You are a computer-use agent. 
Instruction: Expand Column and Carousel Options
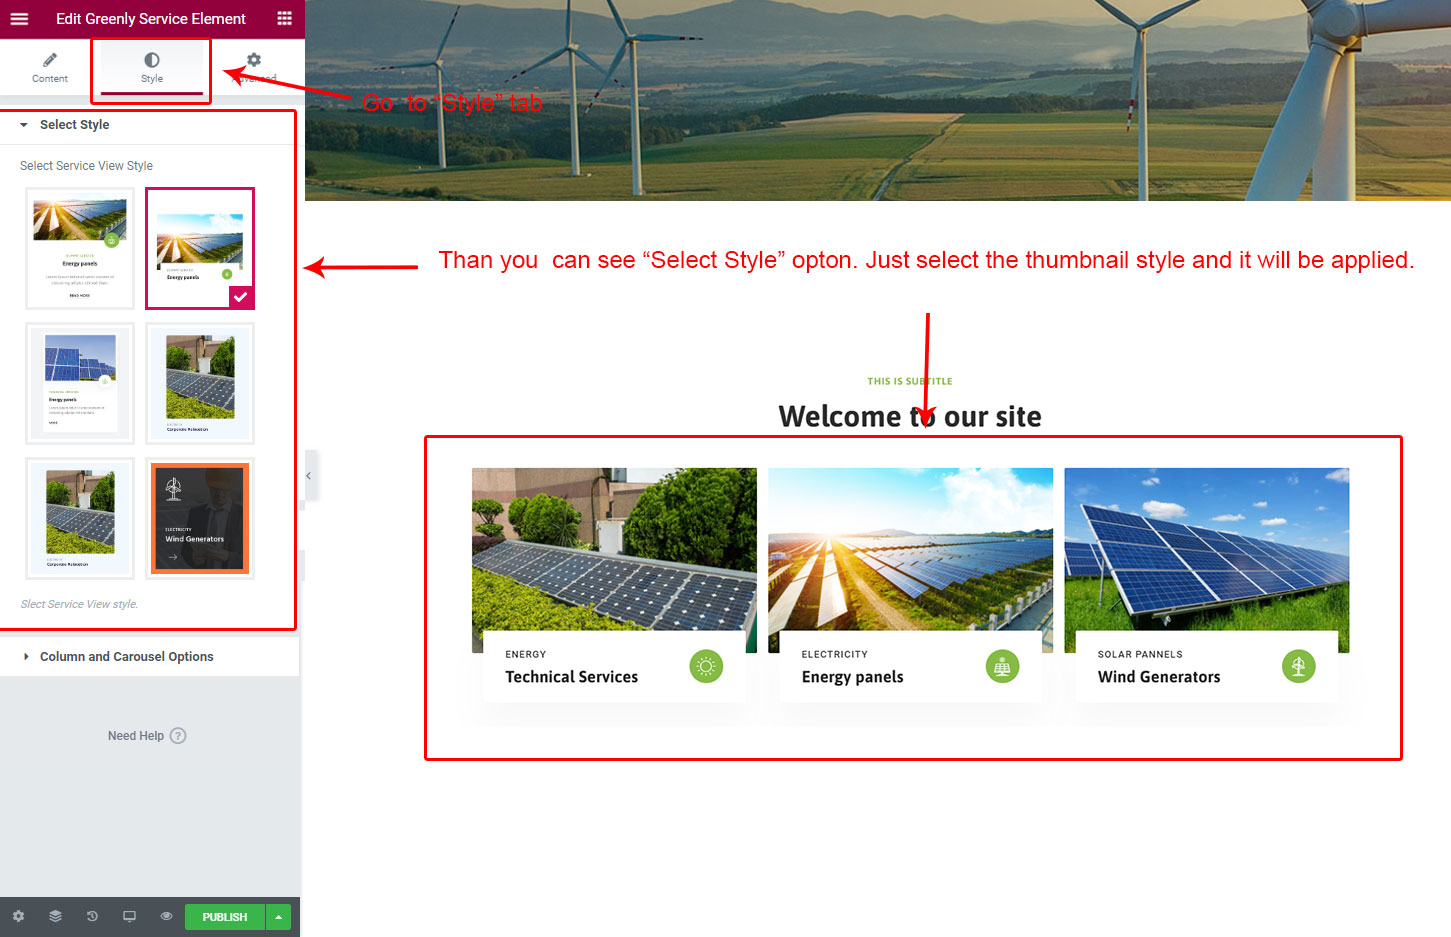click(126, 657)
